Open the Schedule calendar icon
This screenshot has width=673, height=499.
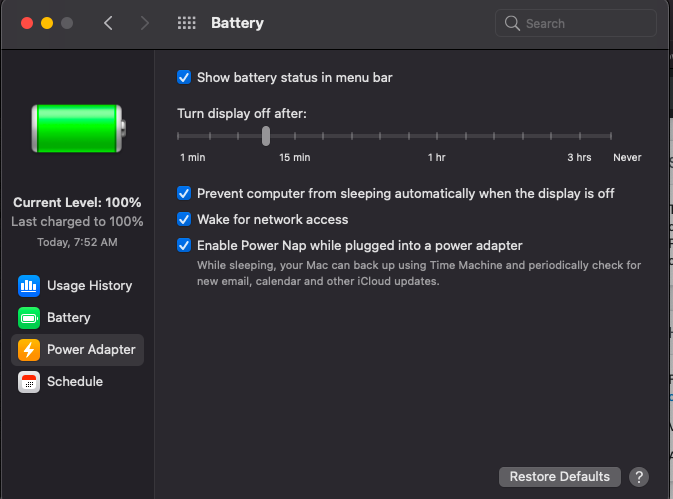(x=29, y=382)
